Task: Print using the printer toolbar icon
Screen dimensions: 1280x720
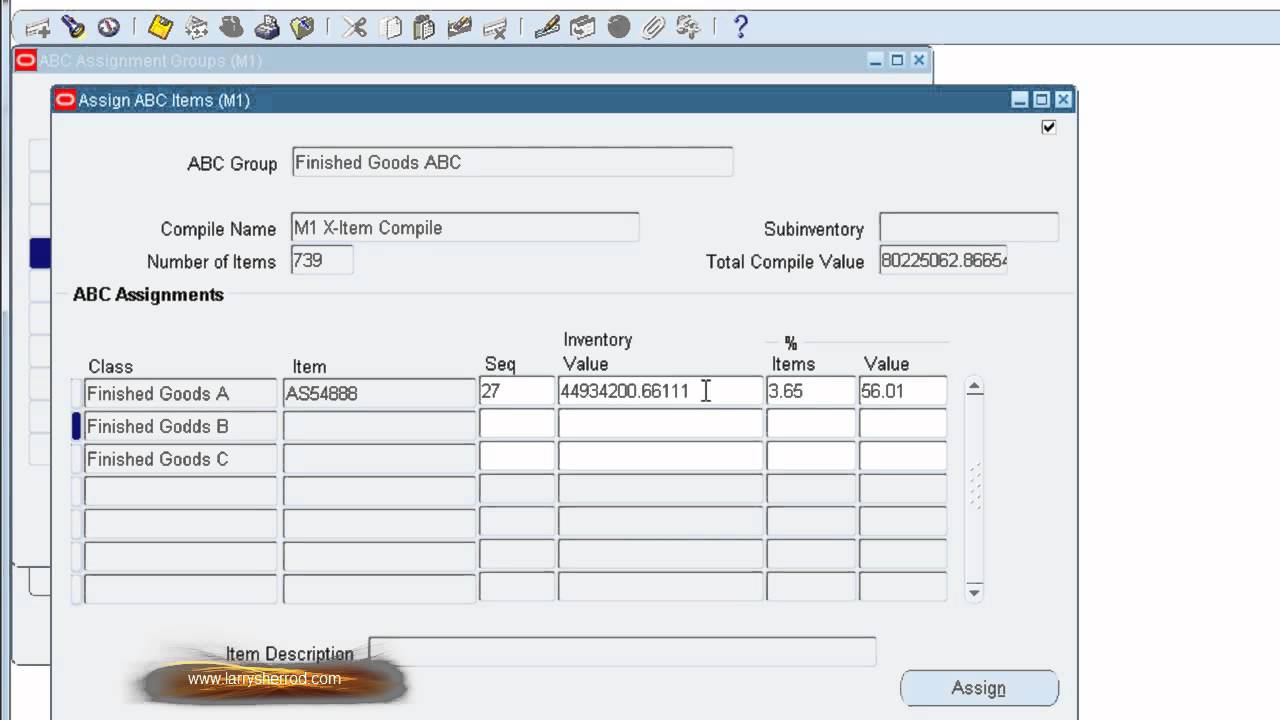Action: [266, 27]
